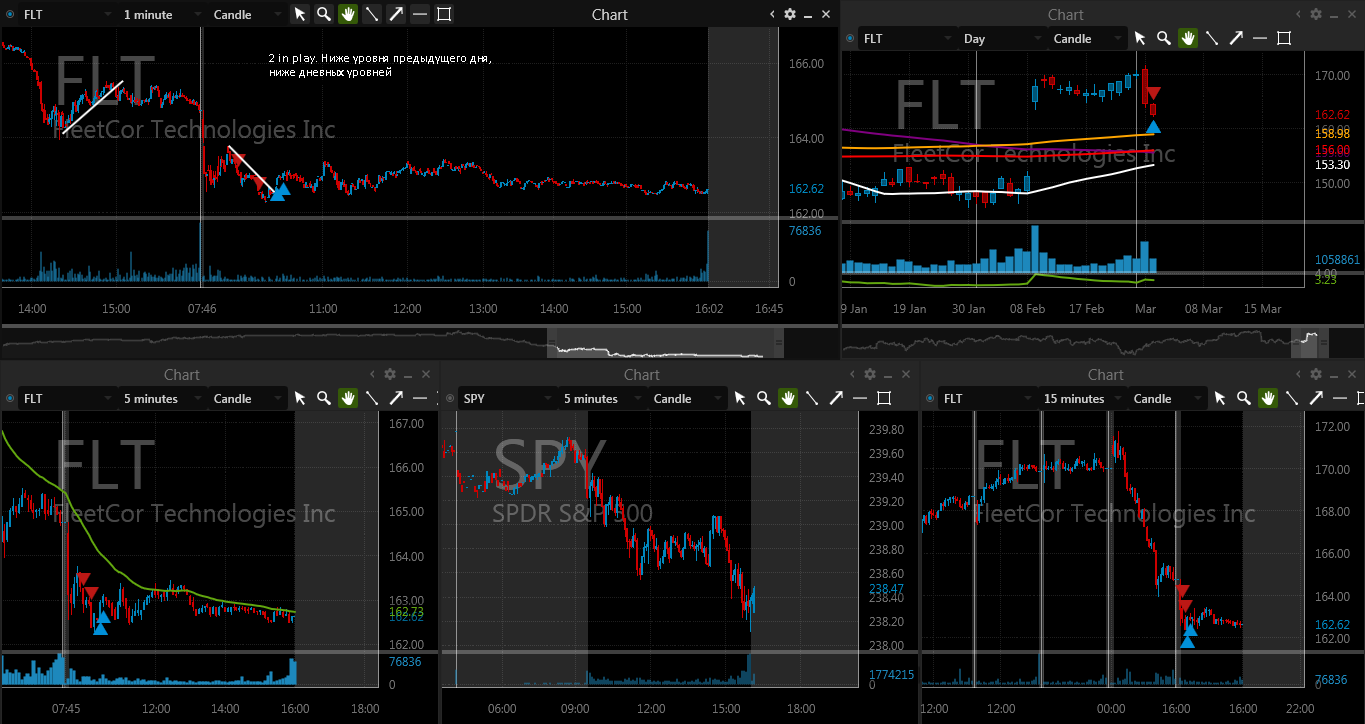Toggle hand pan tool in 15 minutes chart

coord(1268,398)
